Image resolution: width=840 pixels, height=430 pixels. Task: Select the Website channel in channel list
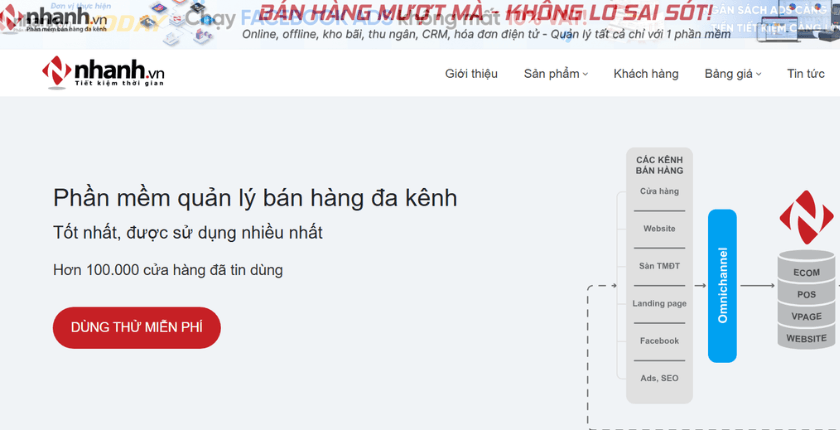coord(659,229)
